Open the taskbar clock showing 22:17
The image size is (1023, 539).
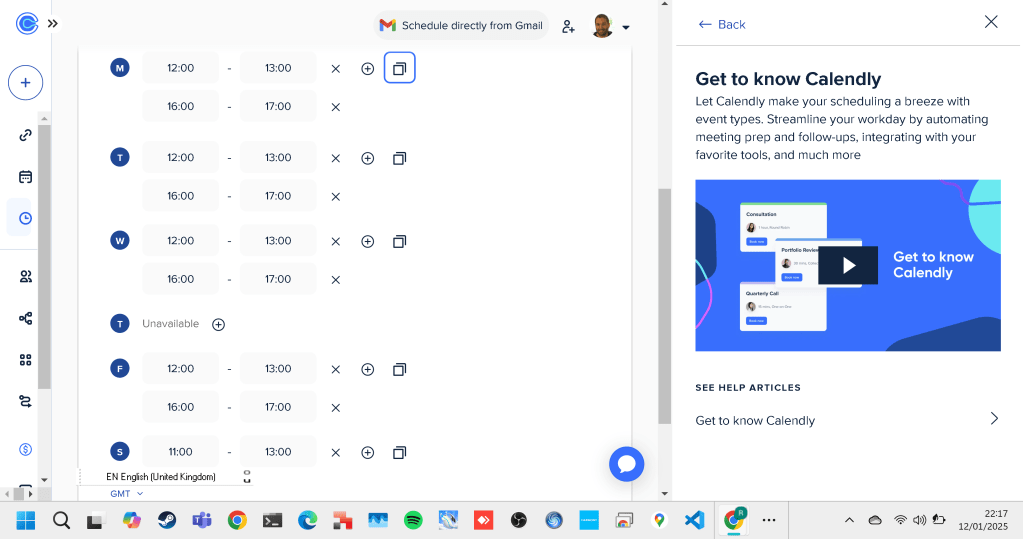tap(982, 520)
